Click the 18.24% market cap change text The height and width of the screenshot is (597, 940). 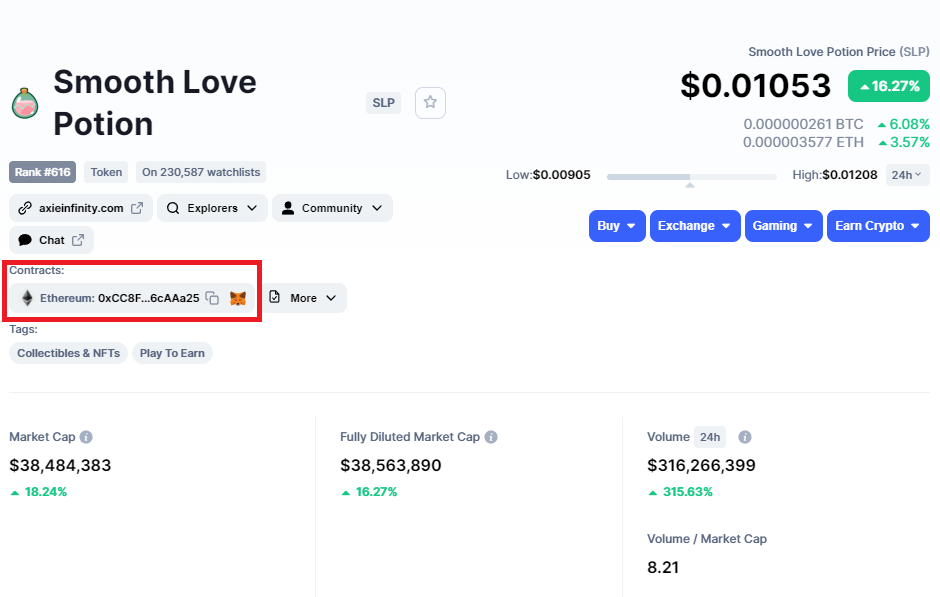point(46,492)
